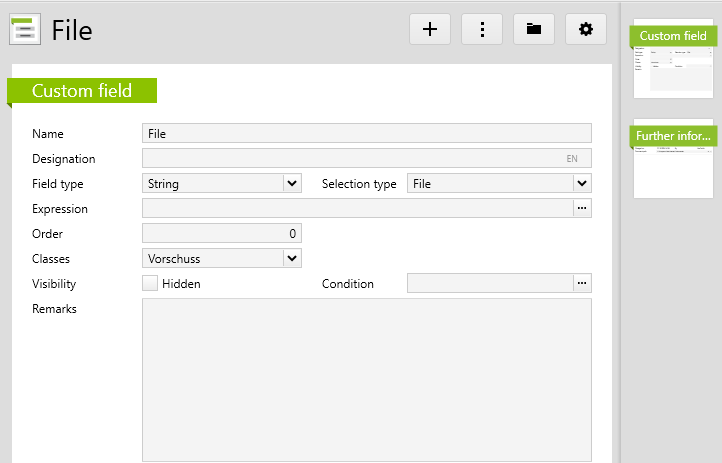Click into the Name input field

[366, 133]
